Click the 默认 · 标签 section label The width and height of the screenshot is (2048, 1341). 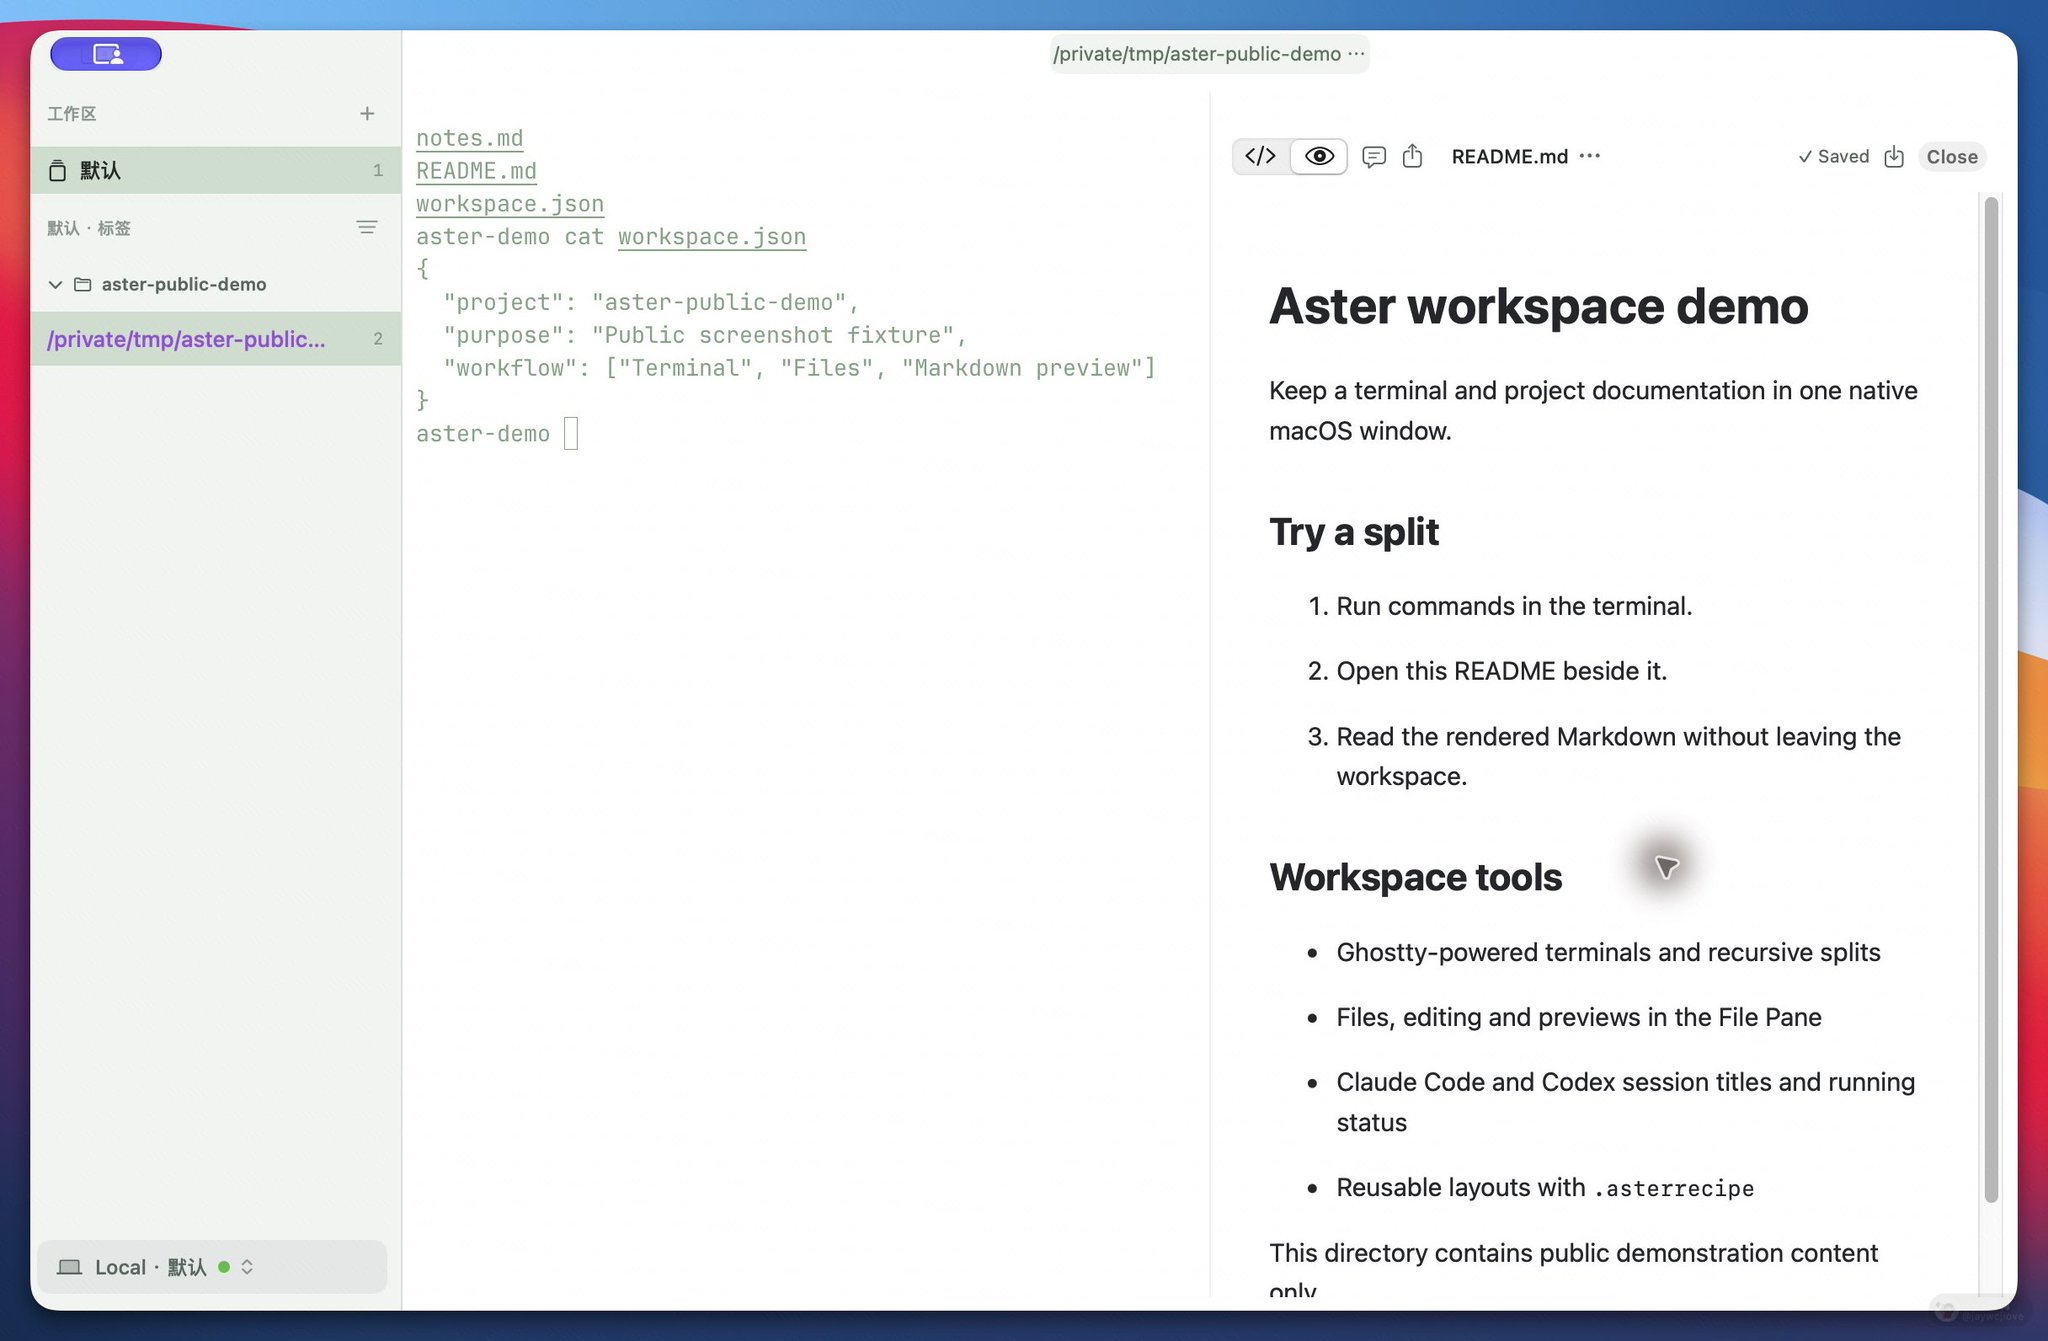[89, 228]
